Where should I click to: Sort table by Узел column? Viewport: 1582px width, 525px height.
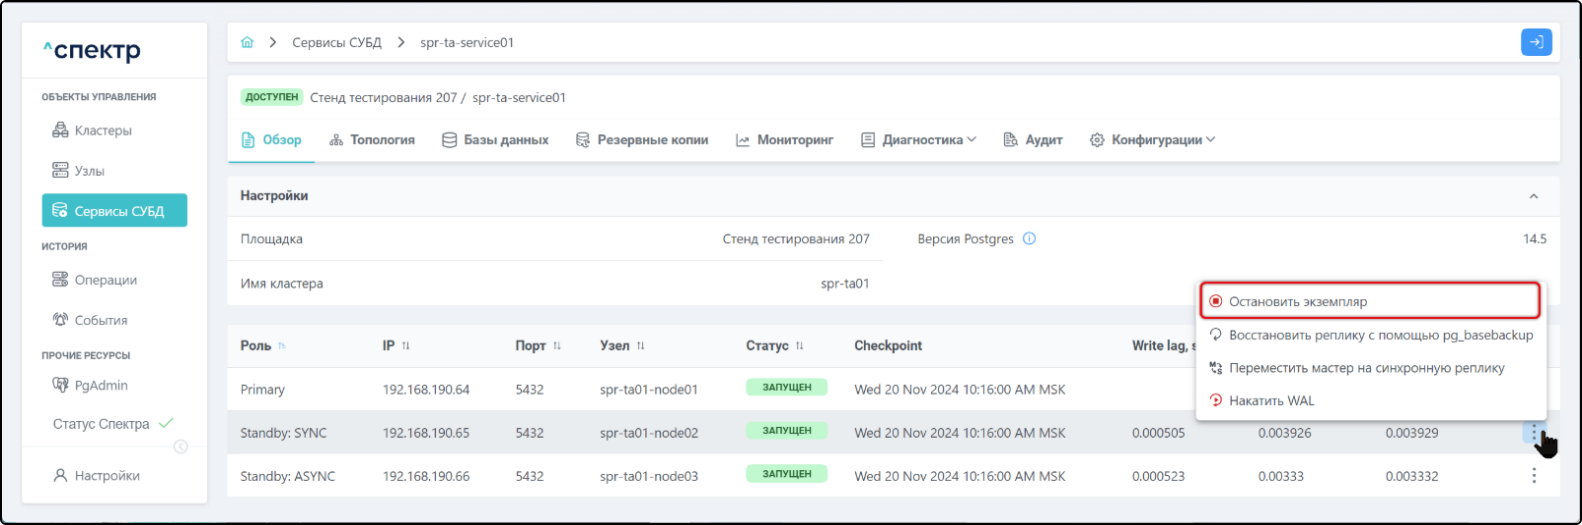(x=640, y=346)
